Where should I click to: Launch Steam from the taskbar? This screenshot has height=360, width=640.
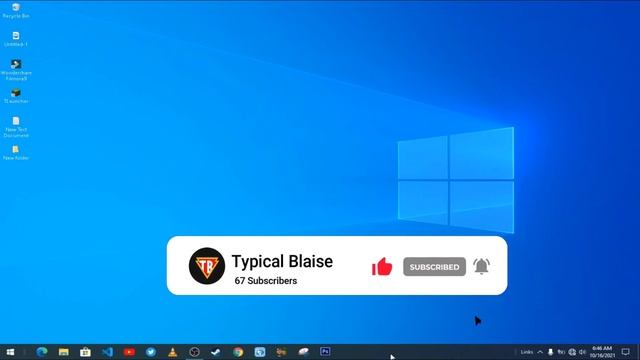tap(216, 352)
